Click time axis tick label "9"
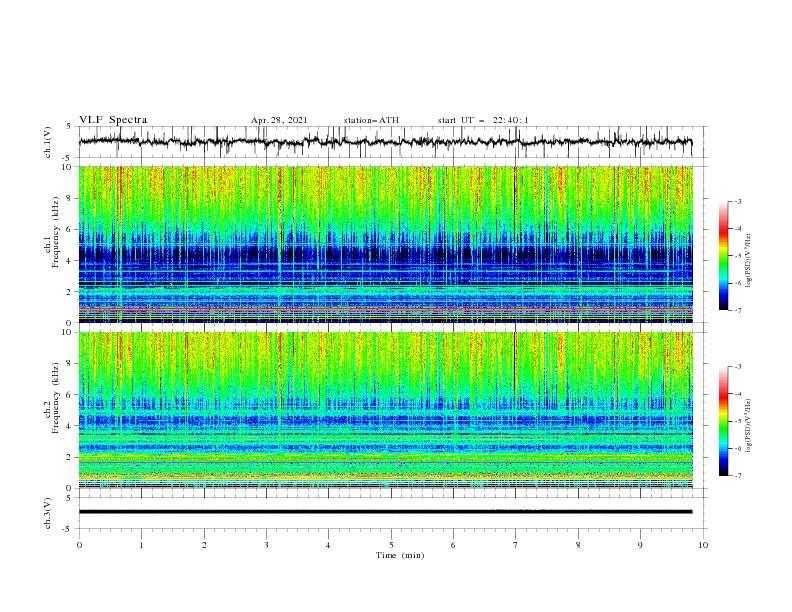This screenshot has width=792, height=612. (x=640, y=545)
